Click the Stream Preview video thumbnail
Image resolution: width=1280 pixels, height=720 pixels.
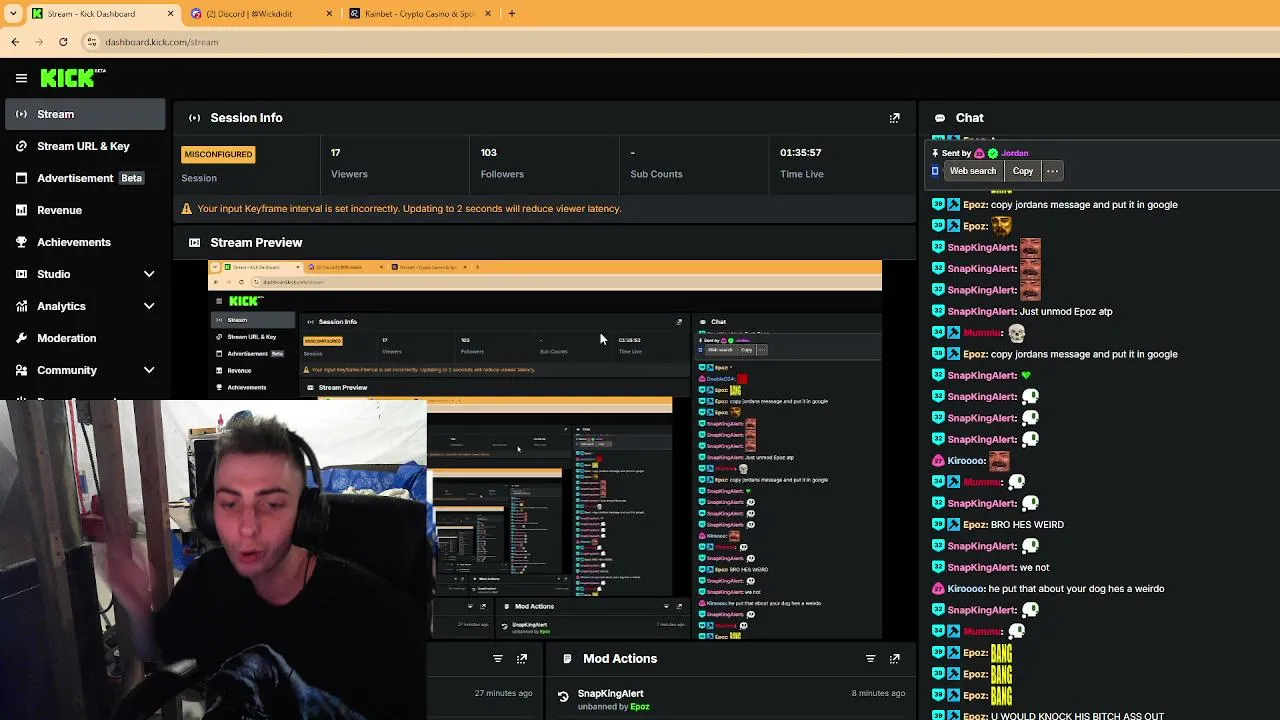click(x=545, y=449)
